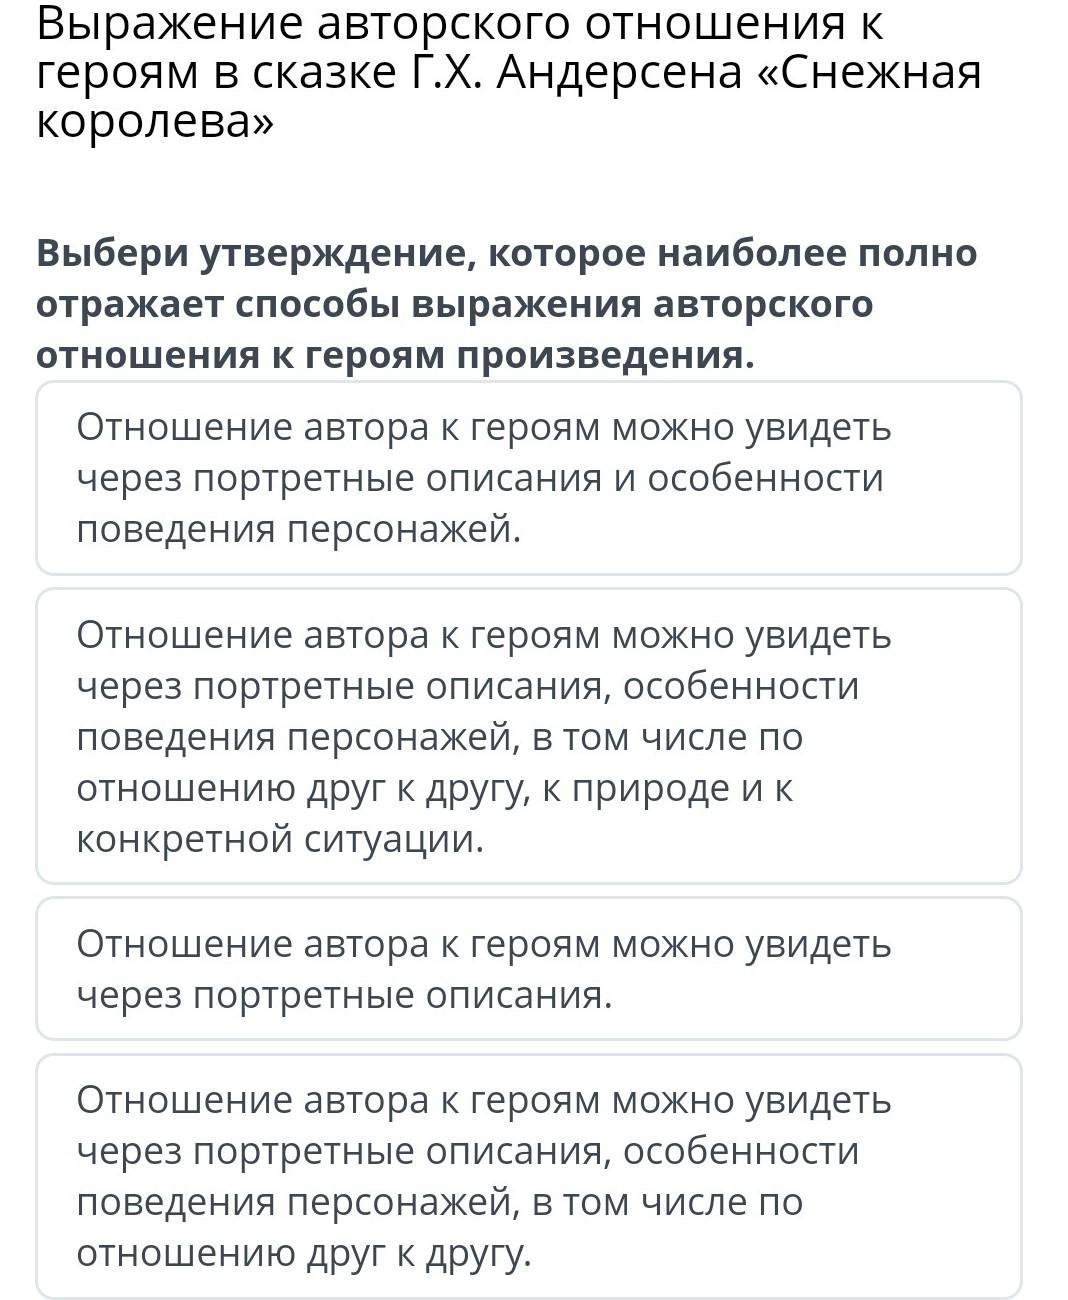
Task: Choose the fourth answer option card
Action: point(529,1176)
